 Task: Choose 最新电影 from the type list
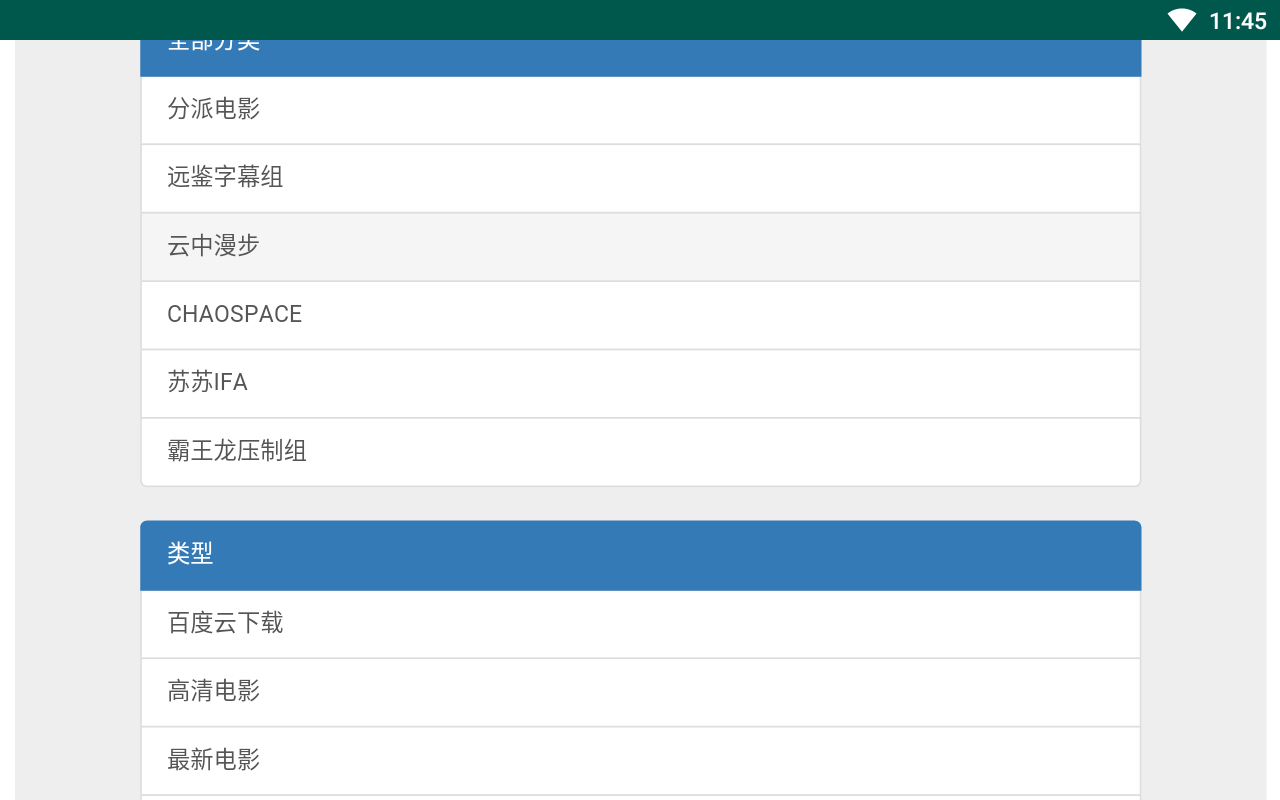[640, 761]
